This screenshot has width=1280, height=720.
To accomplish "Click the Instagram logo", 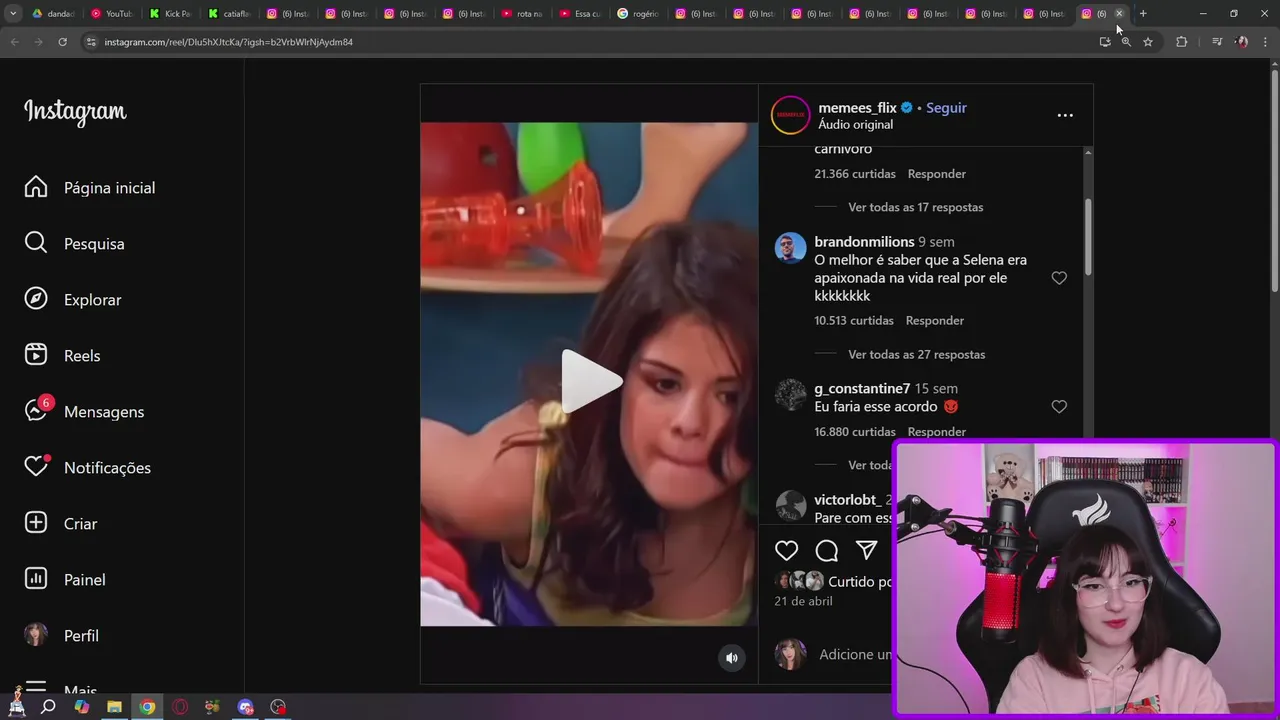I will 75,111.
